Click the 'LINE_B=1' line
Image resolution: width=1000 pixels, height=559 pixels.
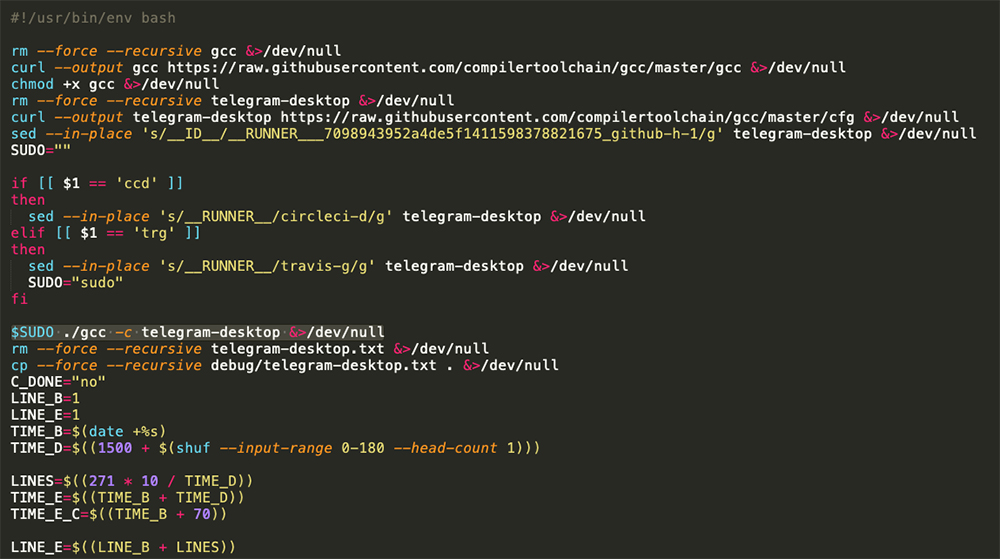pos(45,399)
